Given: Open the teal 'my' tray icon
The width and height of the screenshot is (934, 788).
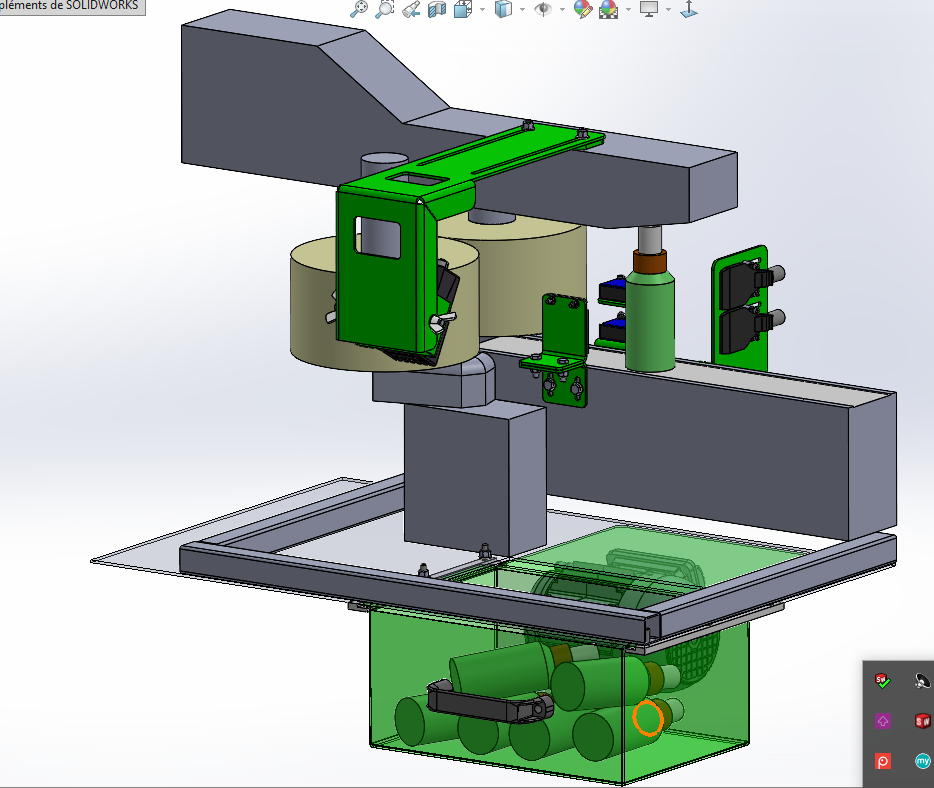Looking at the screenshot, I should [x=921, y=761].
